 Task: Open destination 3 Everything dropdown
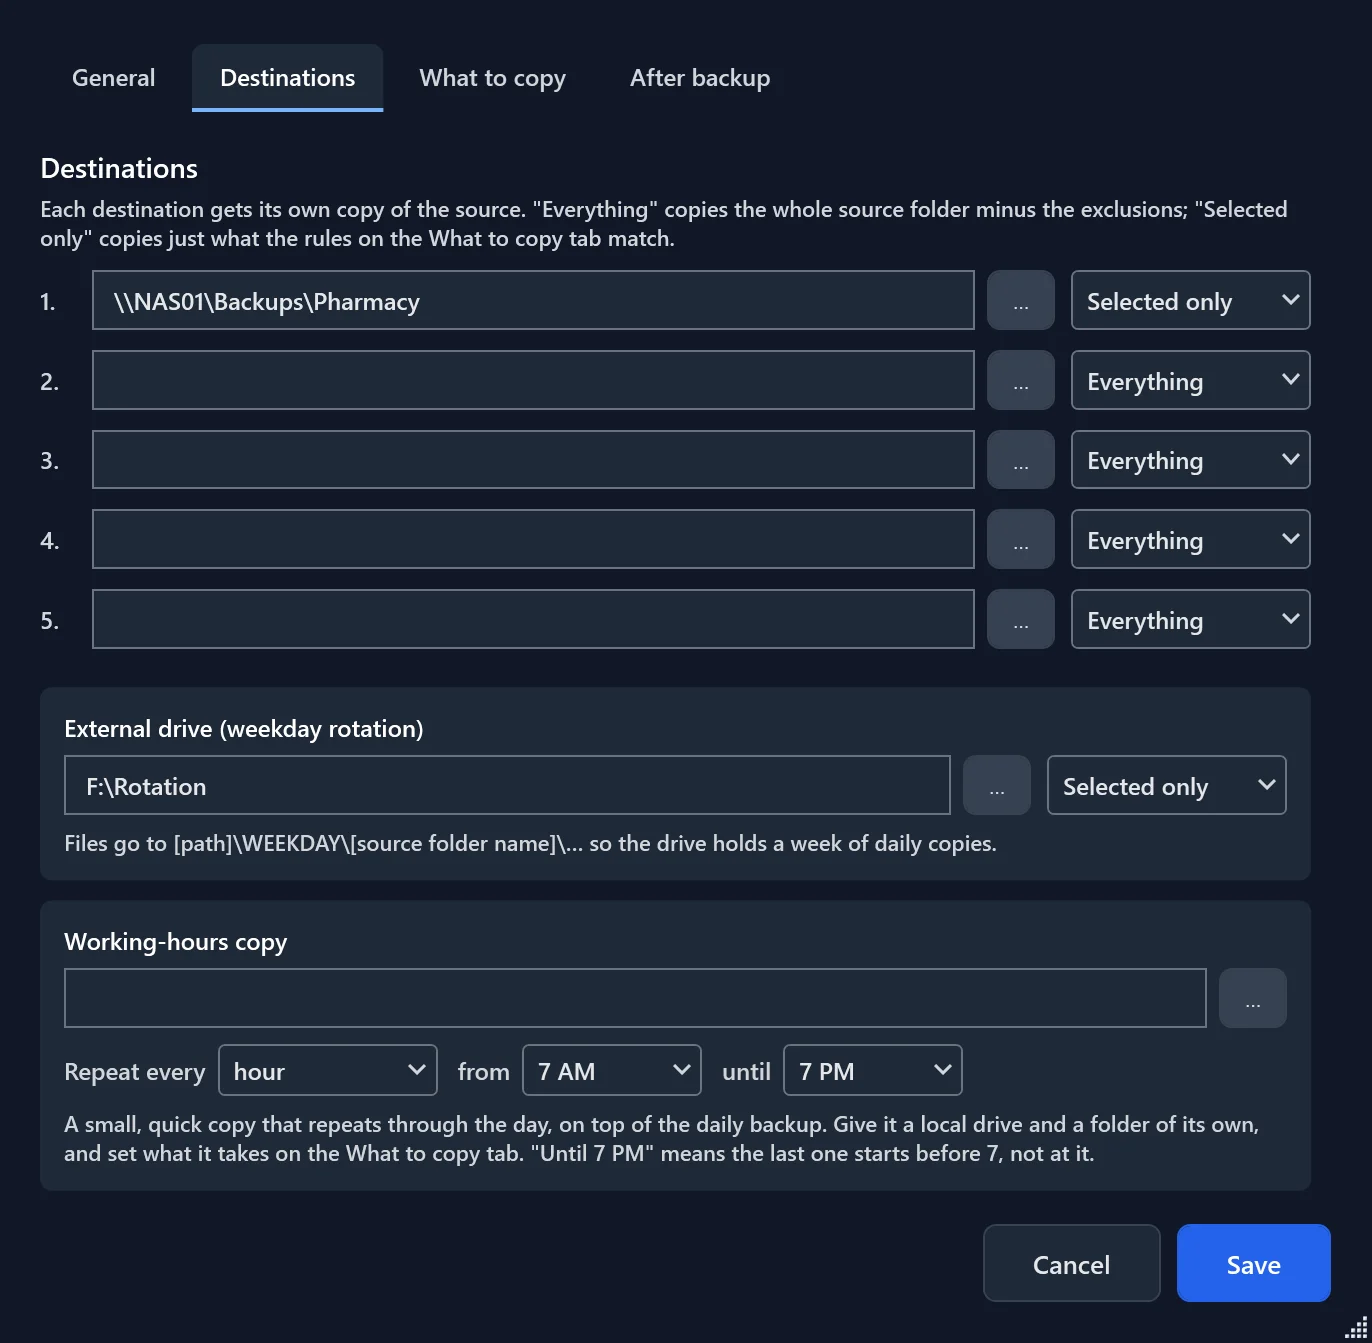(1191, 460)
